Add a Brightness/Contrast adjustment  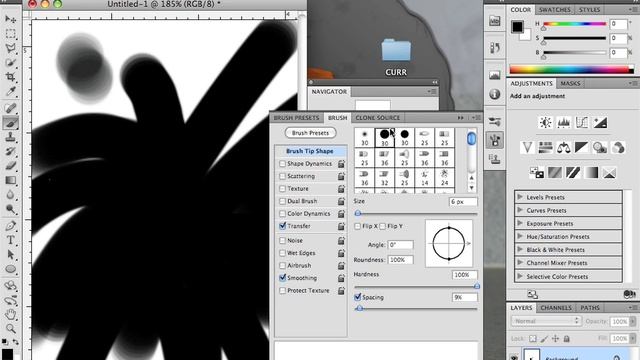(x=545, y=122)
